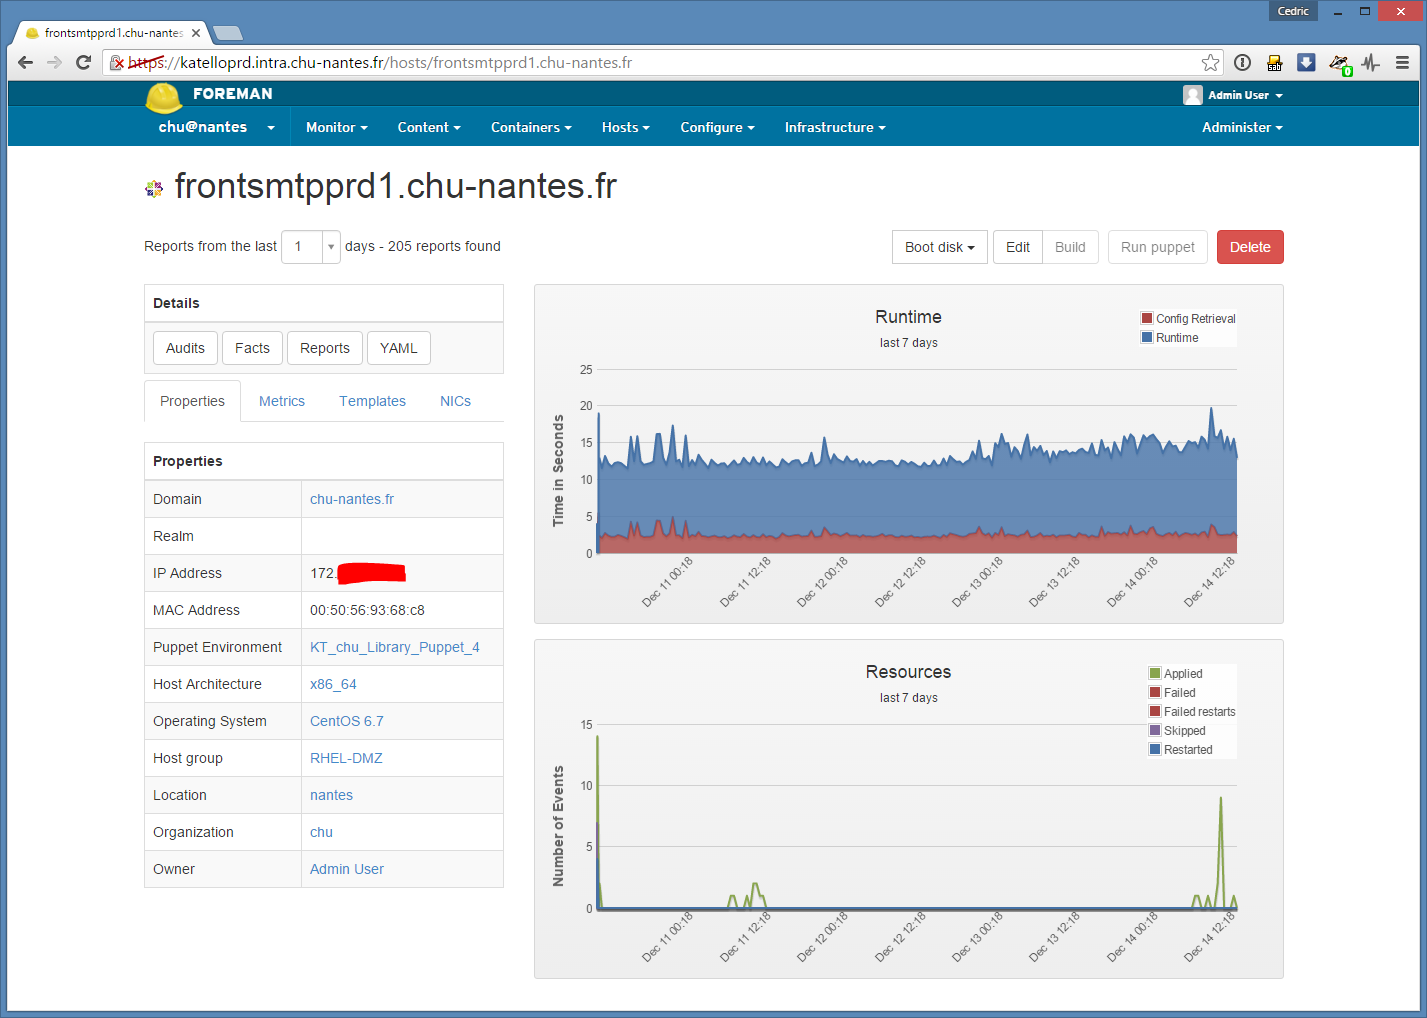This screenshot has width=1427, height=1018.
Task: Open the report days dropdown
Action: click(x=330, y=247)
